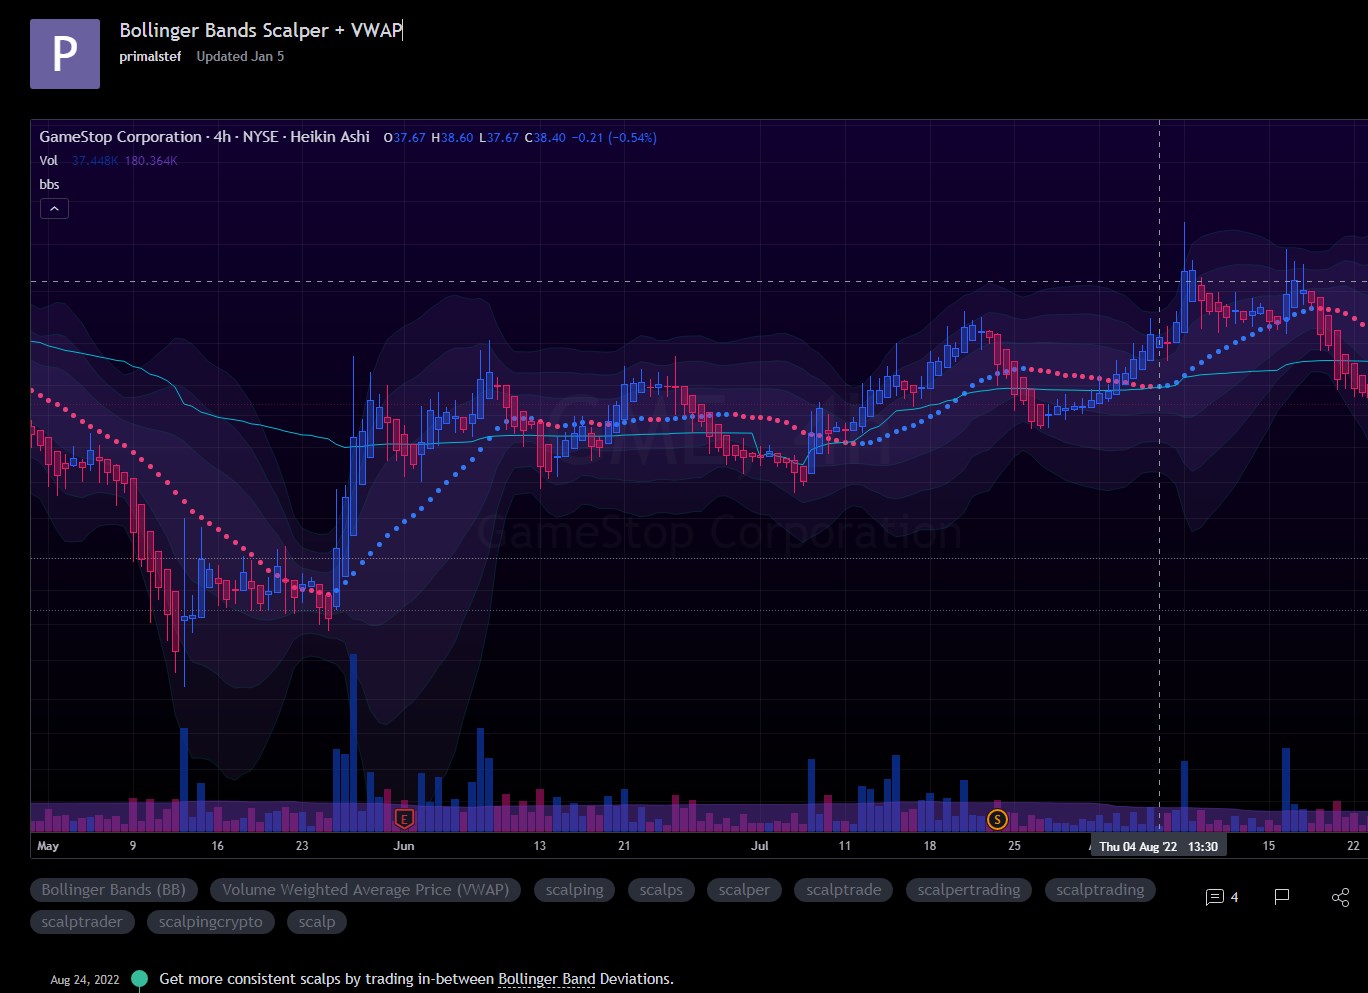
Task: Open the 'scalp' tag
Action: coord(317,922)
